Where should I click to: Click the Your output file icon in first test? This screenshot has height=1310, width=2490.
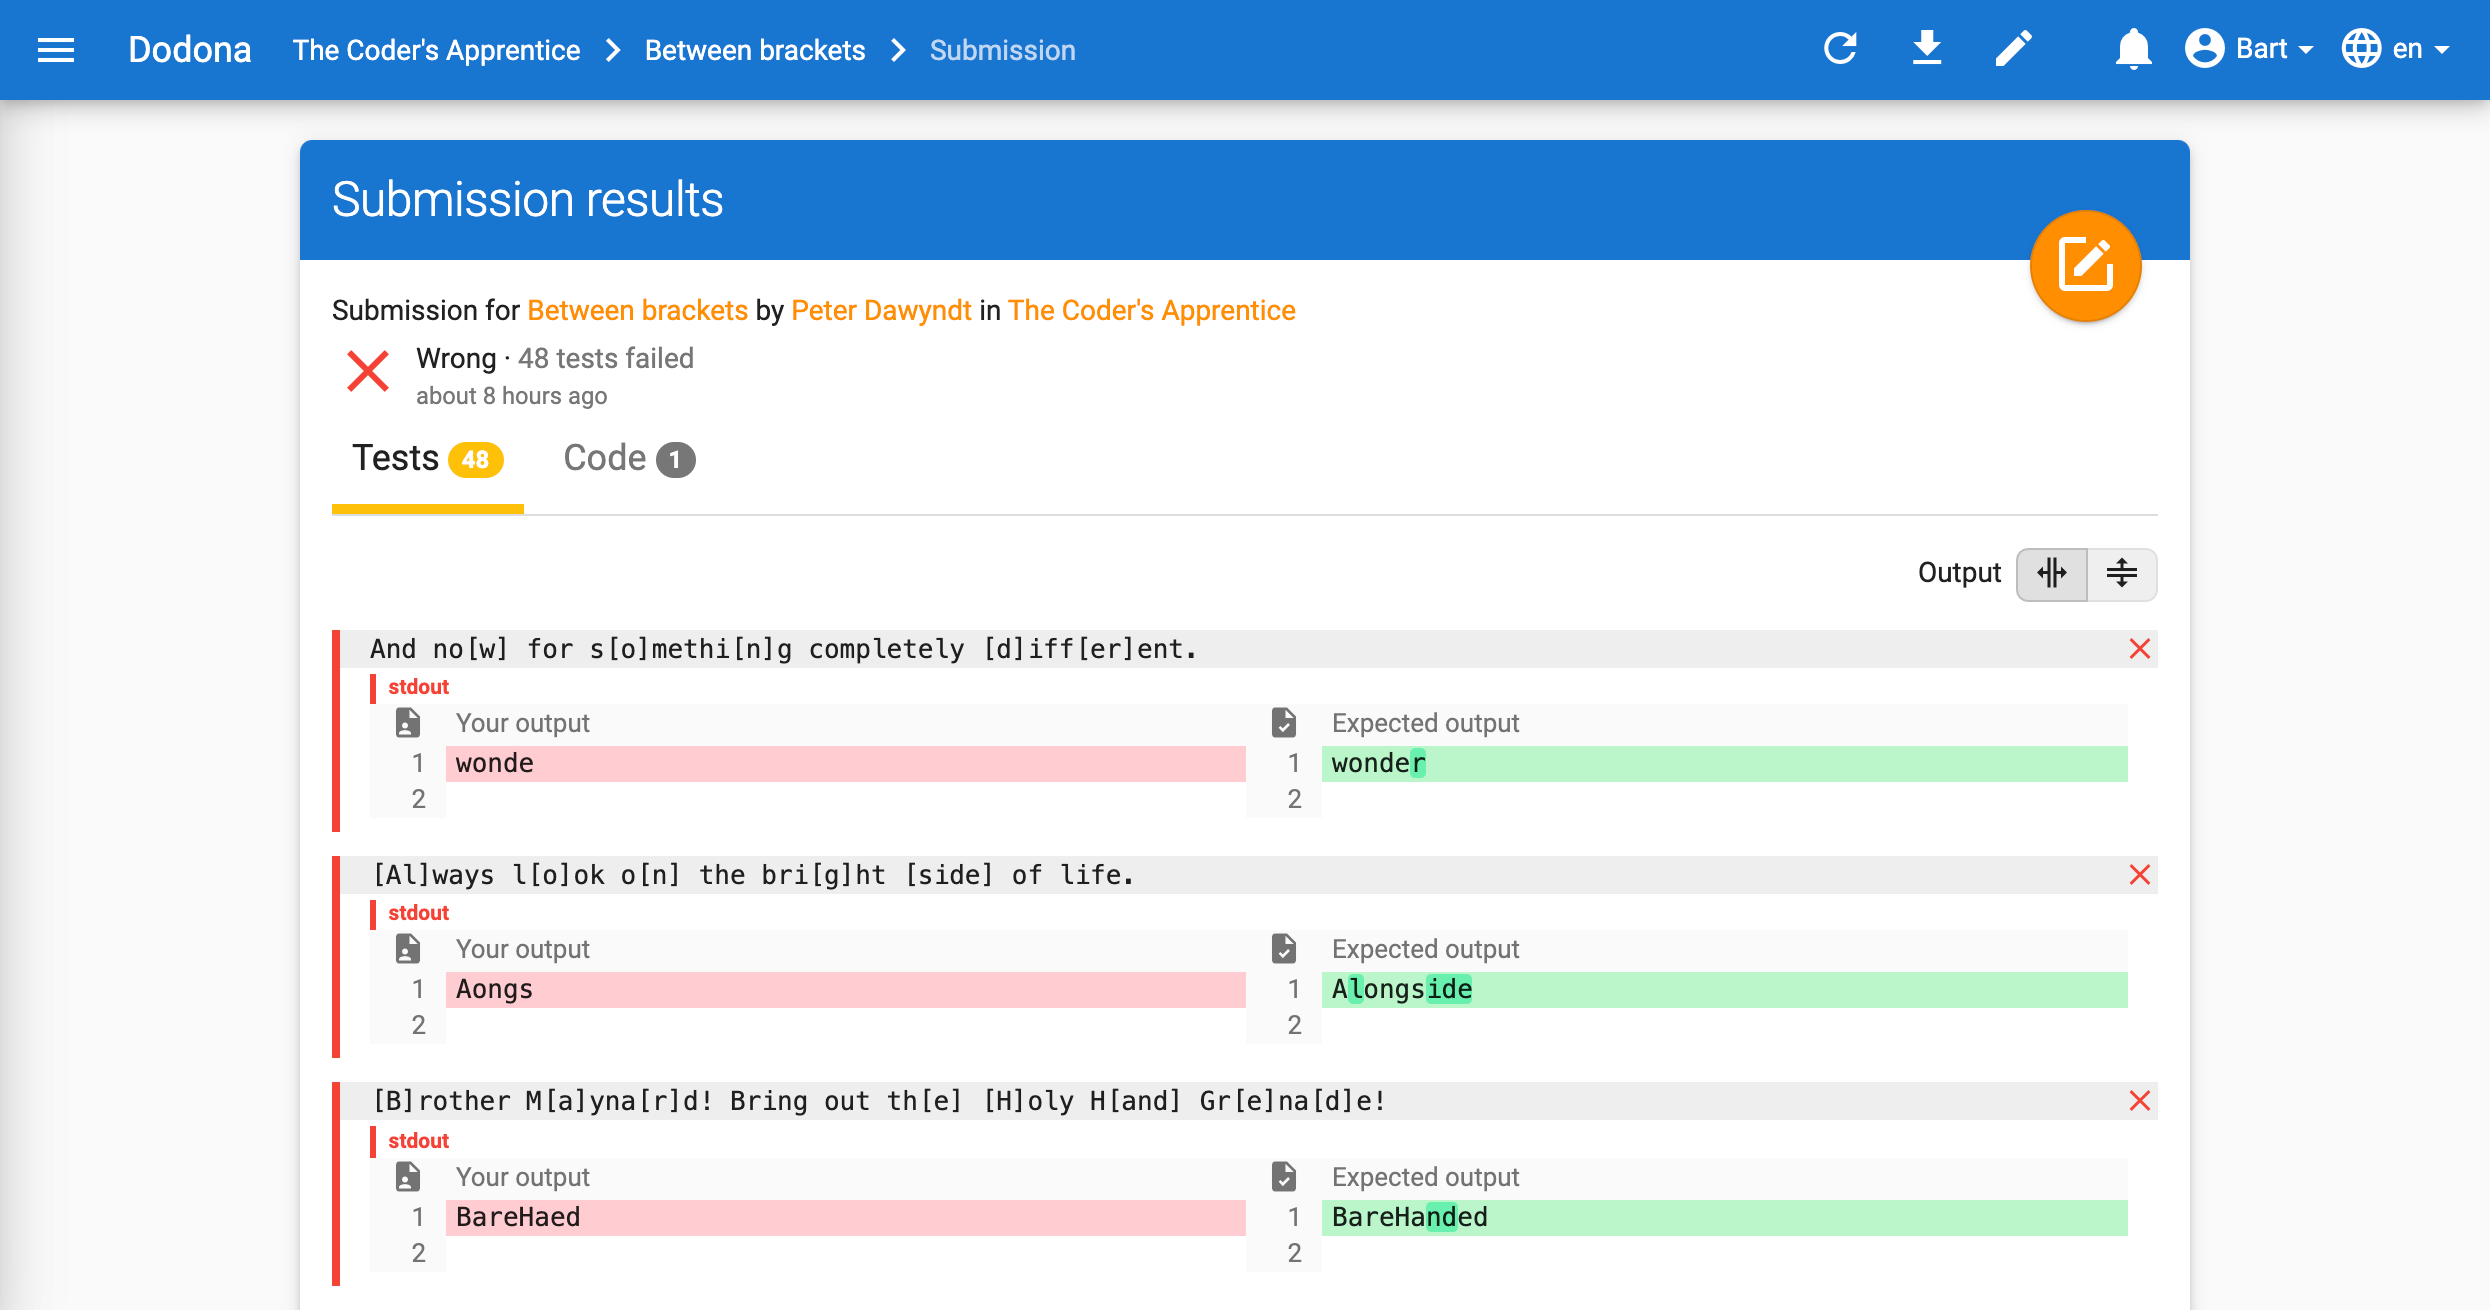click(408, 722)
